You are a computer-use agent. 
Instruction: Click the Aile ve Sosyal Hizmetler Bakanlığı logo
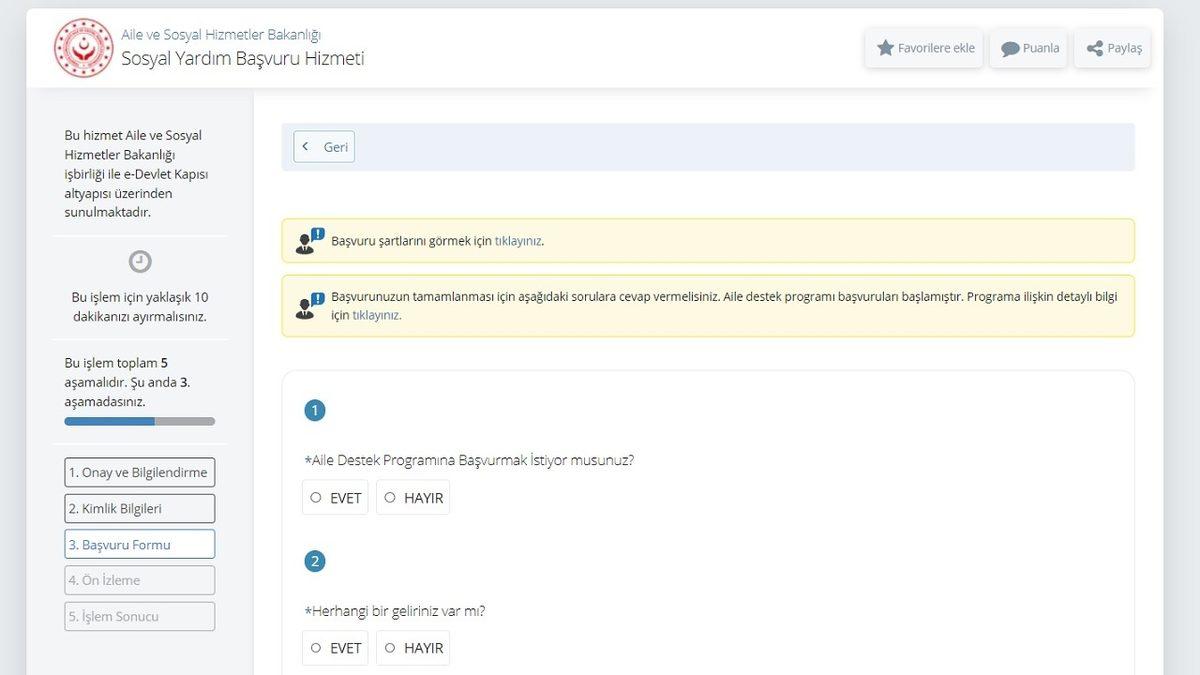[x=83, y=48]
